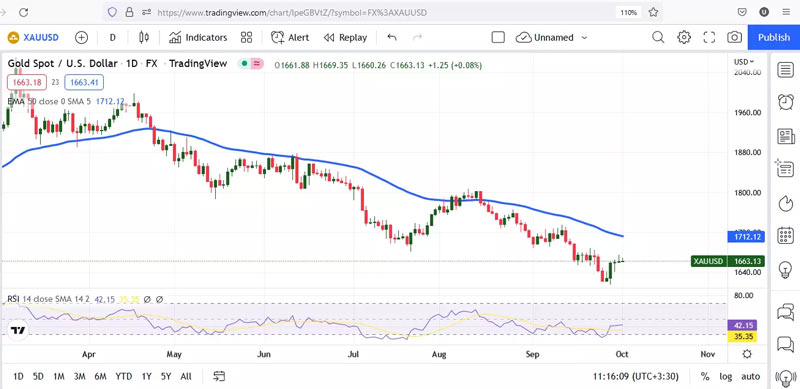The image size is (800, 389).
Task: Open the Indicators panel
Action: (x=198, y=37)
